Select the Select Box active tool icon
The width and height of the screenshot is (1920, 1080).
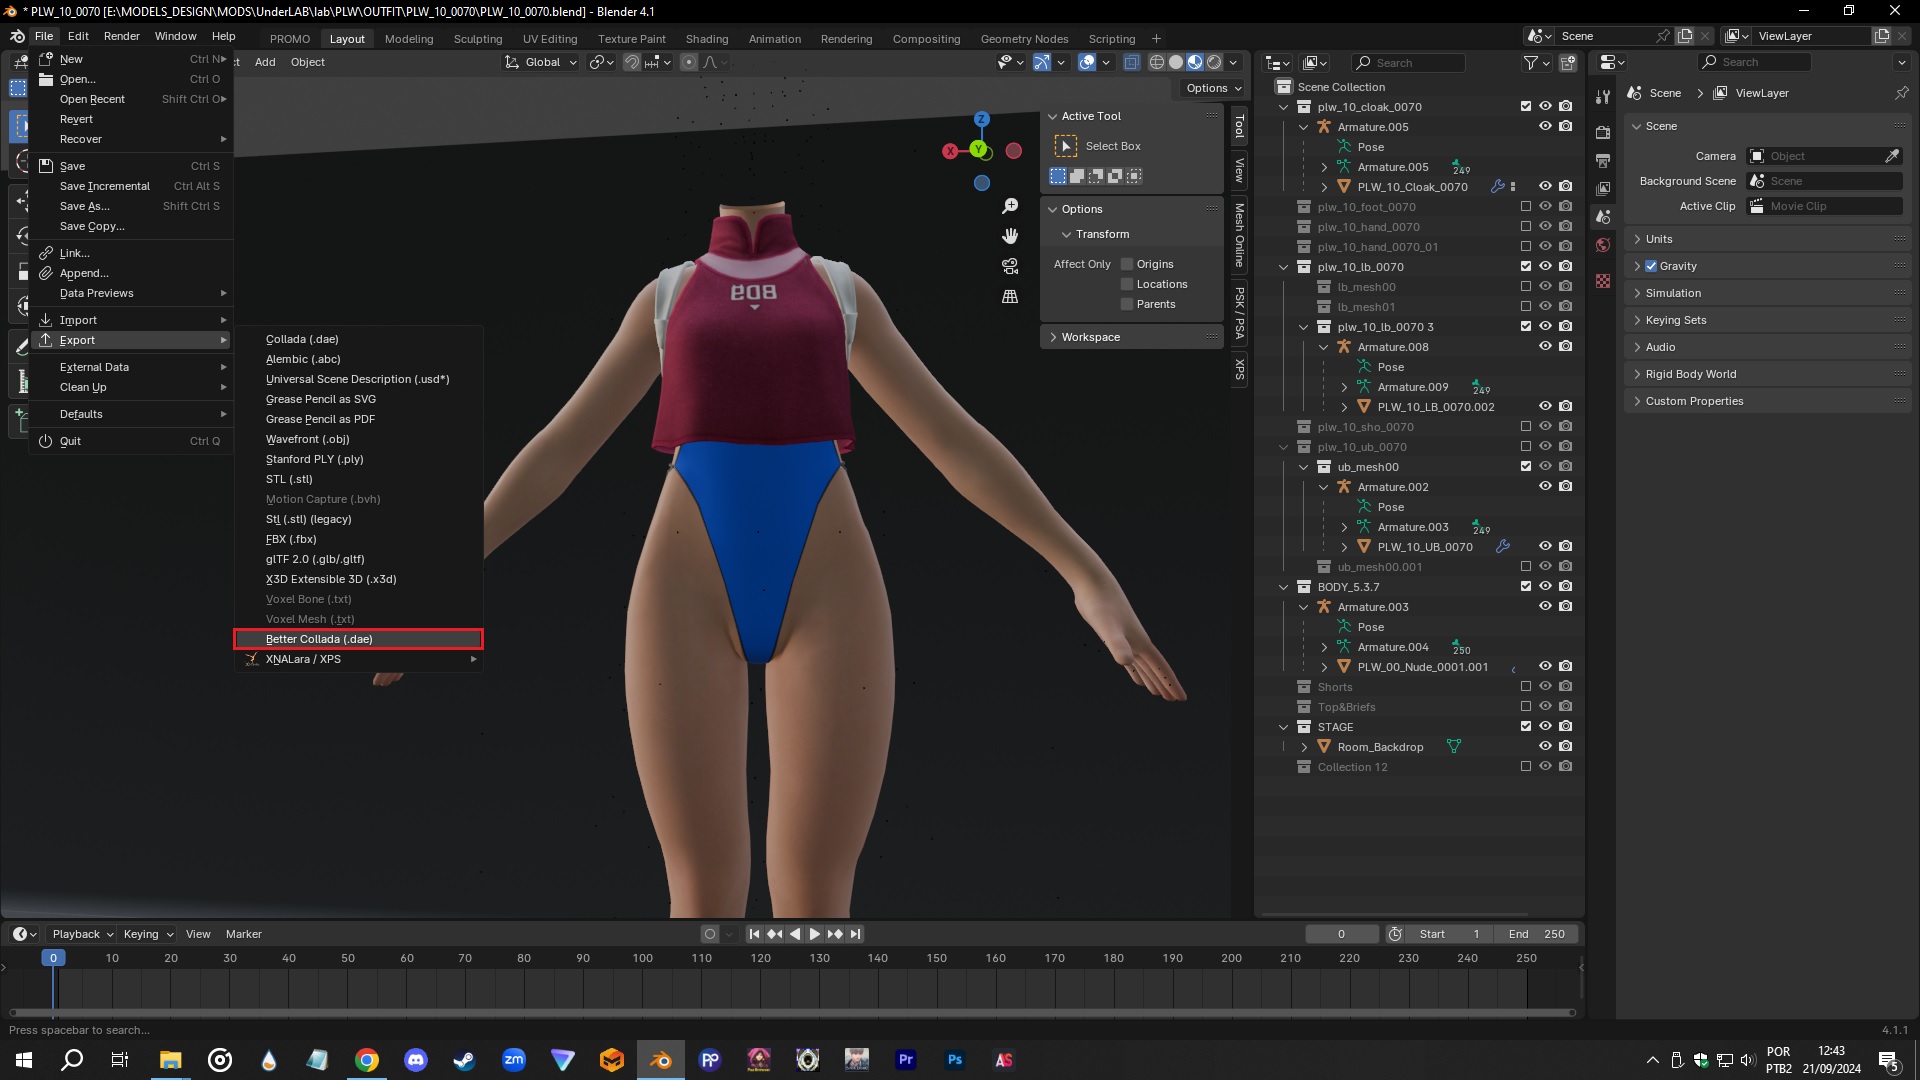tap(1066, 146)
